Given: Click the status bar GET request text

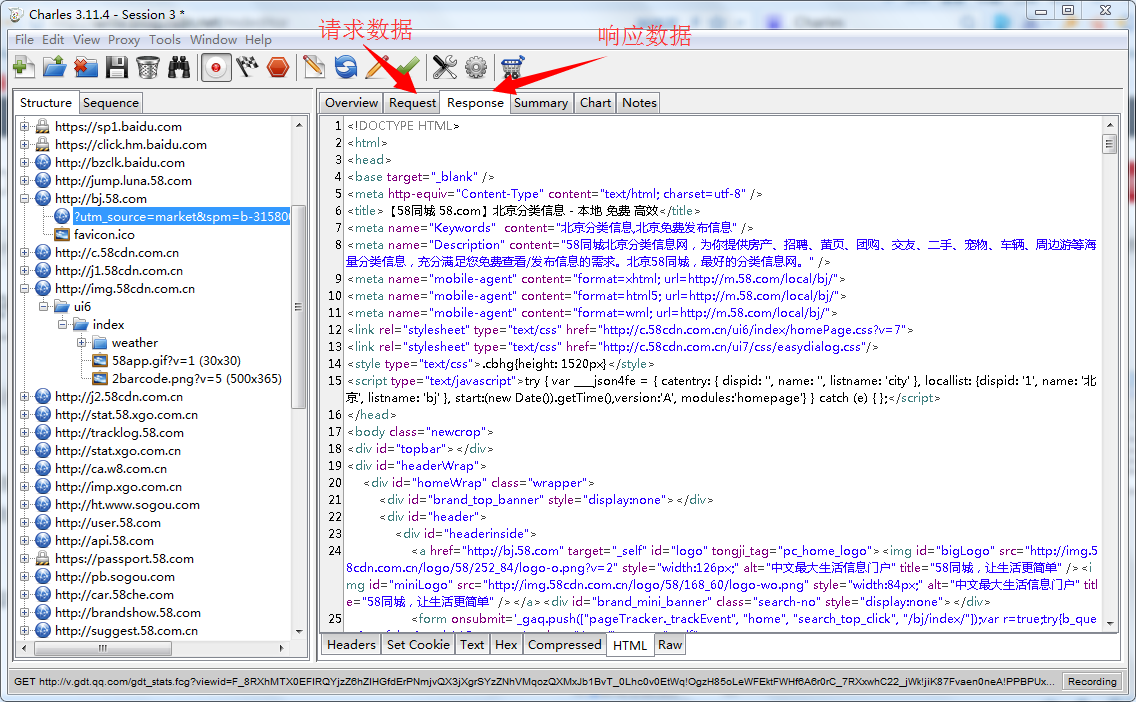Looking at the screenshot, I should (534, 682).
